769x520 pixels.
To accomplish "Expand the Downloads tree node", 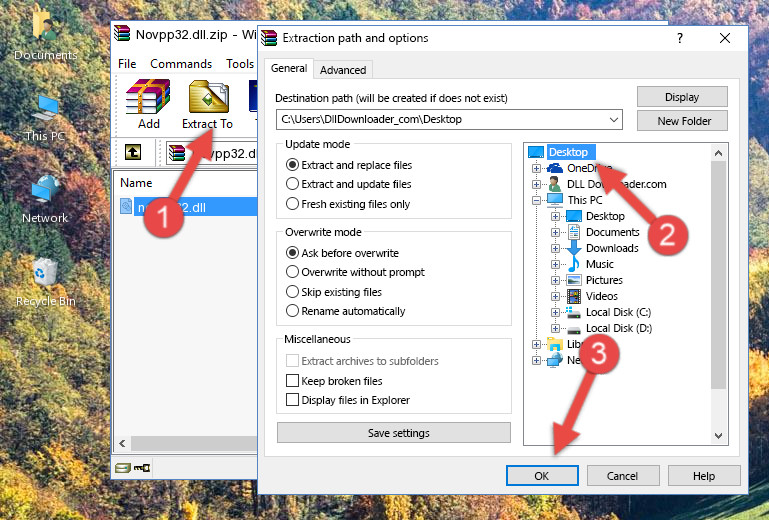I will (555, 248).
